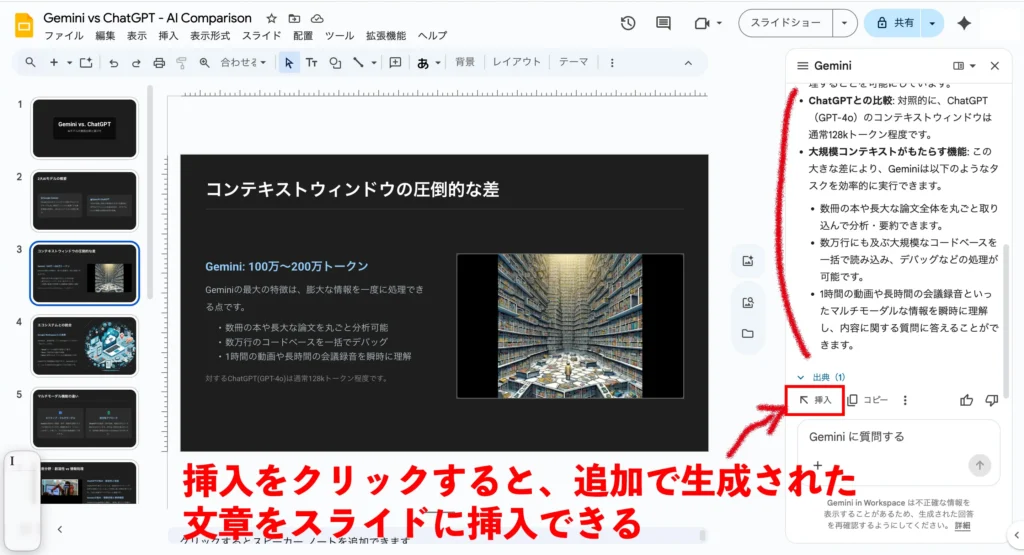Click the Gemini sparkle icon

[x=964, y=23]
